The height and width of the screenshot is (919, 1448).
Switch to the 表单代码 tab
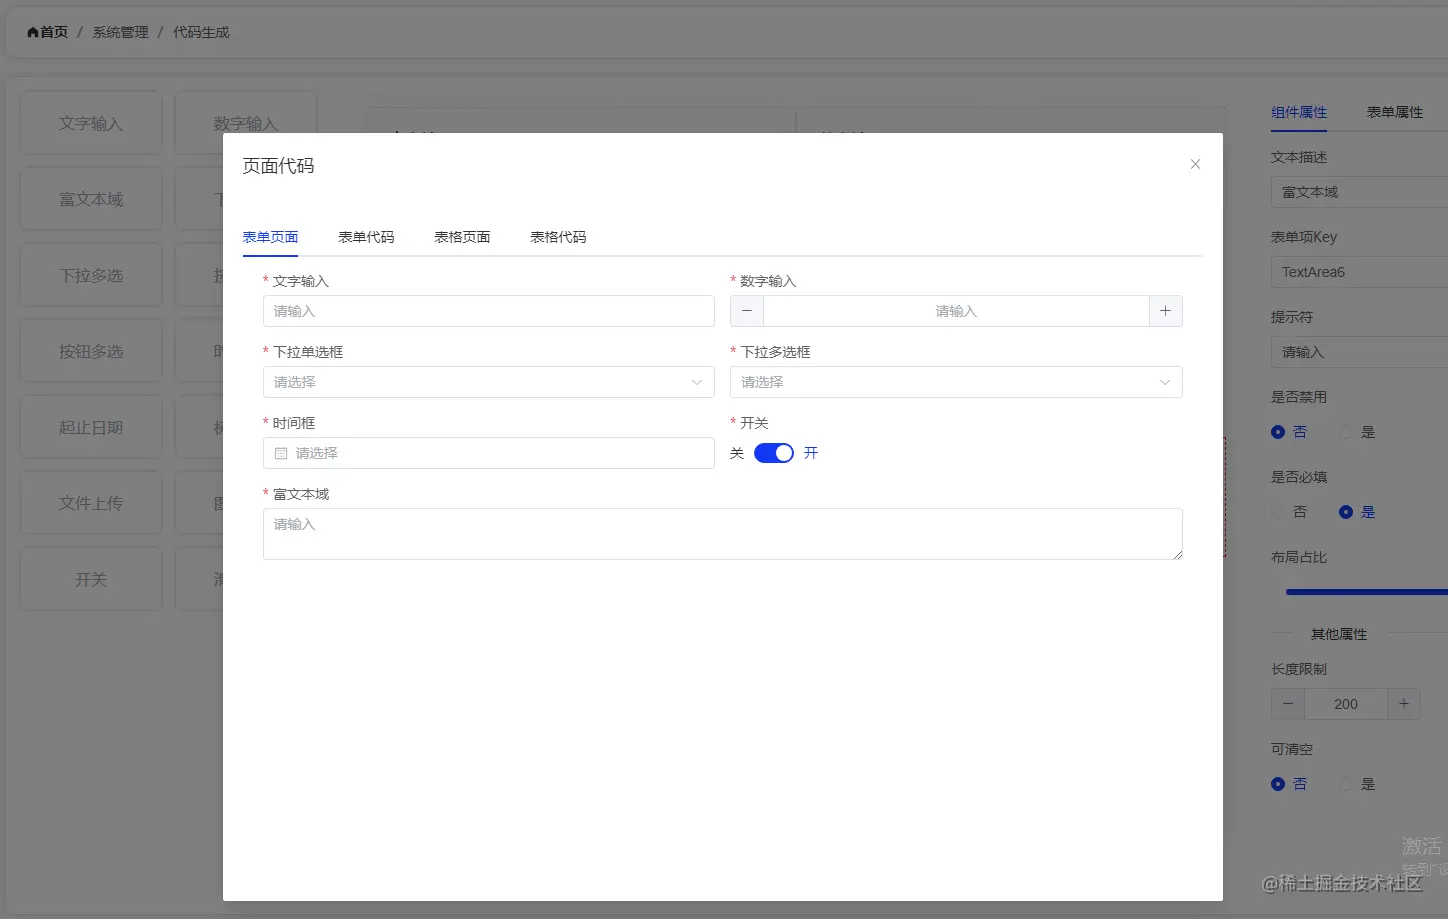pyautogui.click(x=366, y=236)
